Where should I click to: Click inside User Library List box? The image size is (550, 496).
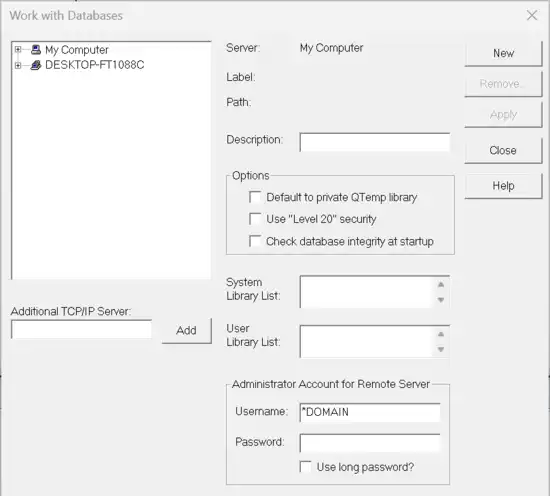pos(367,341)
